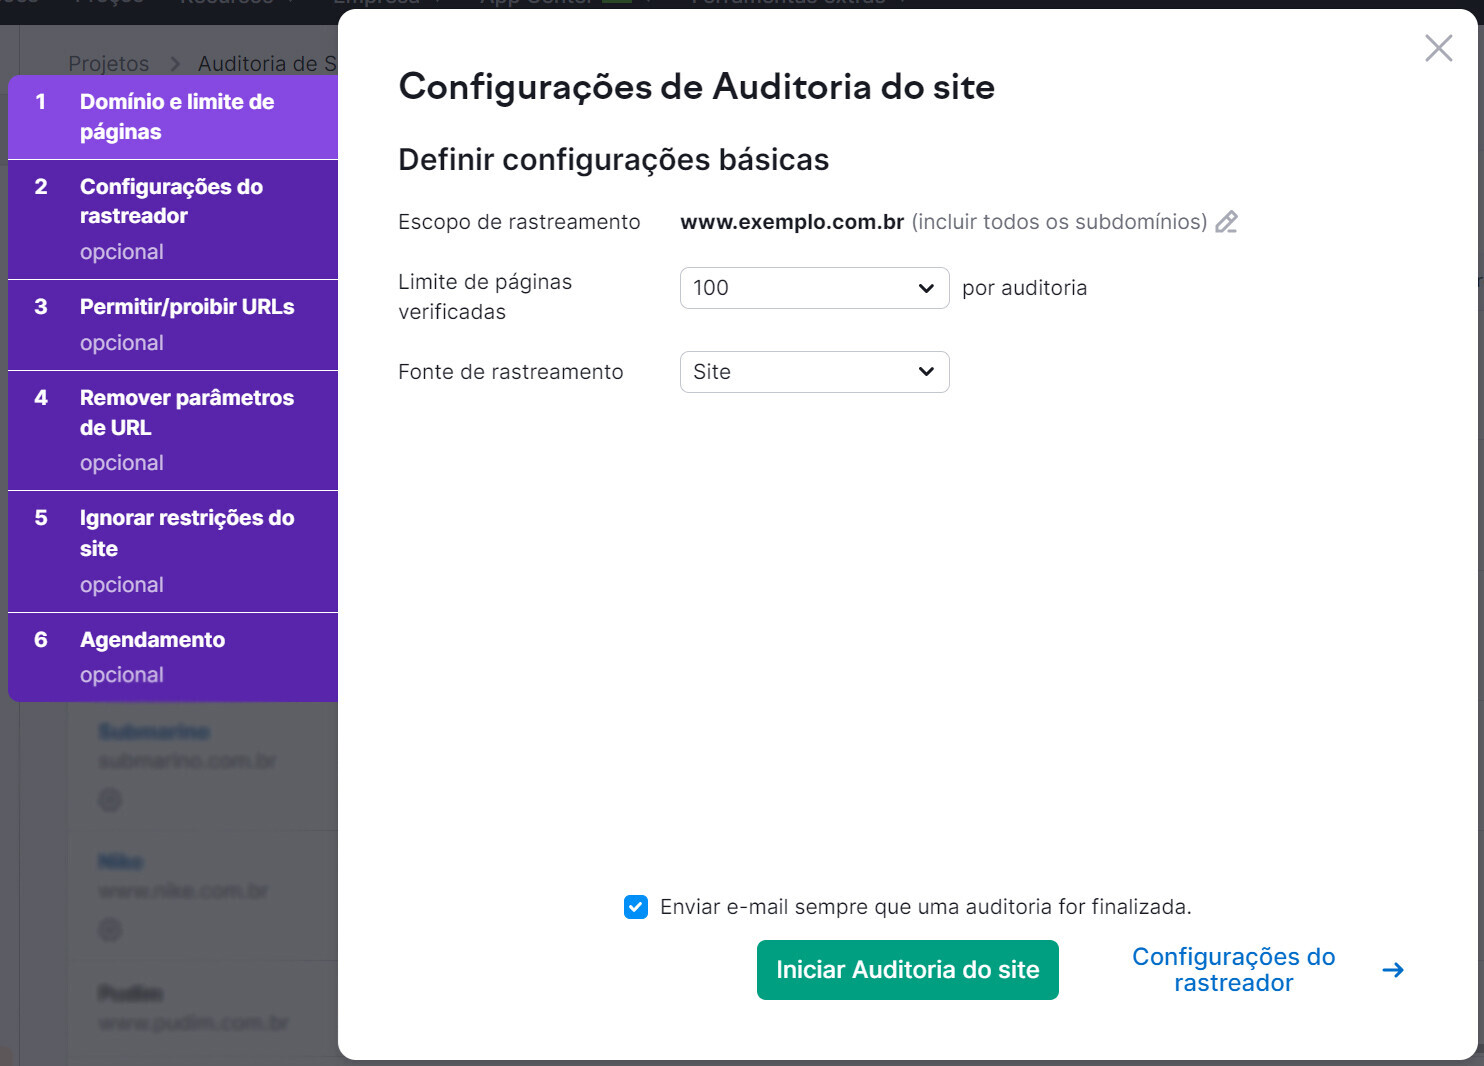
Task: Click Iniciar Auditoria do site
Action: point(906,969)
